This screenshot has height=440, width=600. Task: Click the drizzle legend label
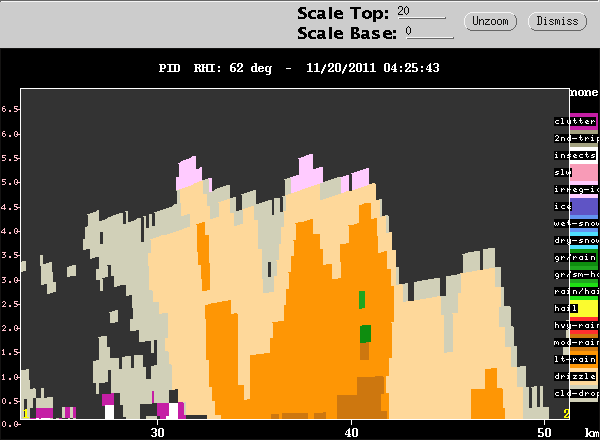click(x=575, y=376)
